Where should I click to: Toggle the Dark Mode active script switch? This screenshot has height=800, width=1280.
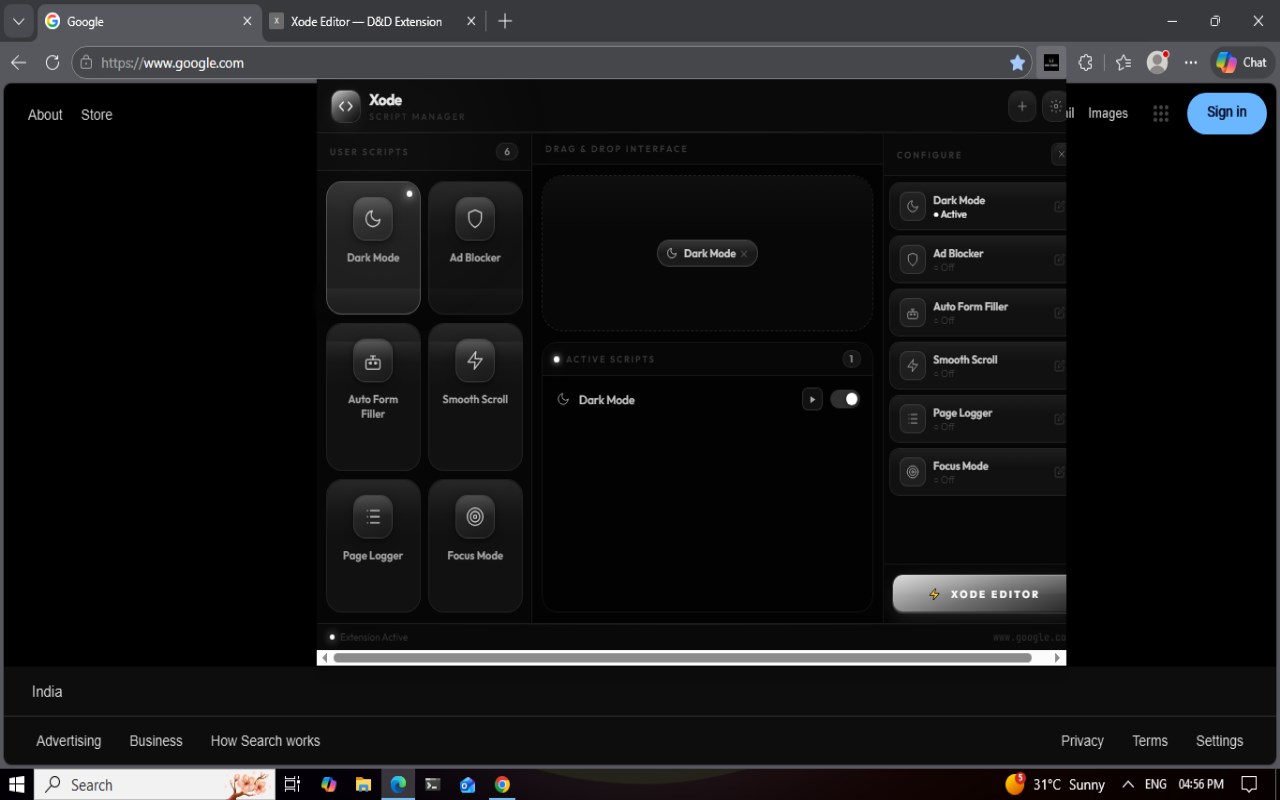(845, 399)
